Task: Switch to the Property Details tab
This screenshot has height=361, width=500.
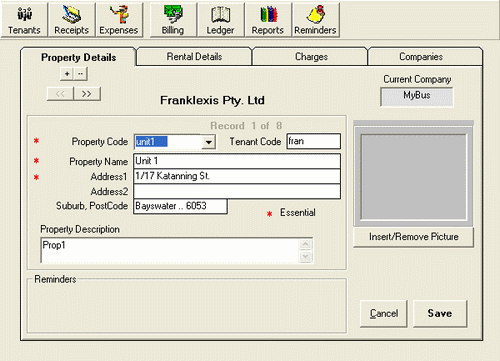Action: click(x=78, y=57)
